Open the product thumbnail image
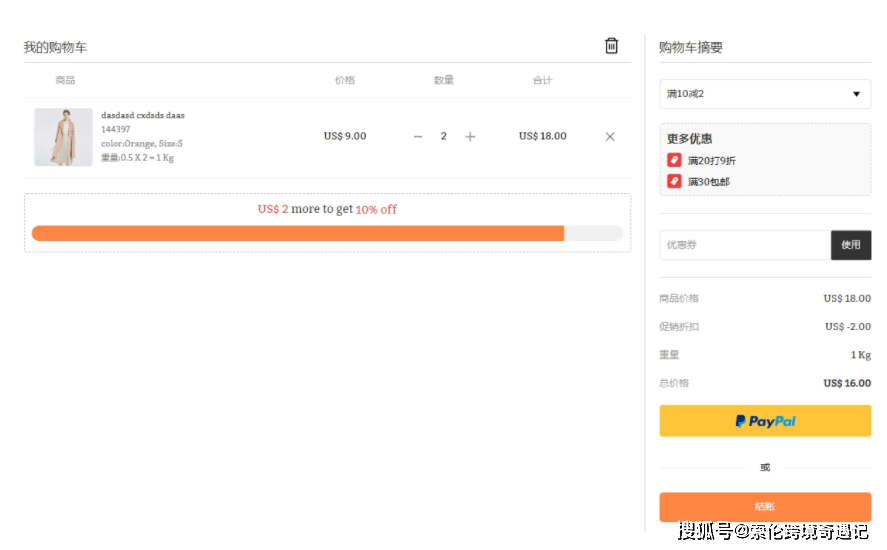 point(63,137)
